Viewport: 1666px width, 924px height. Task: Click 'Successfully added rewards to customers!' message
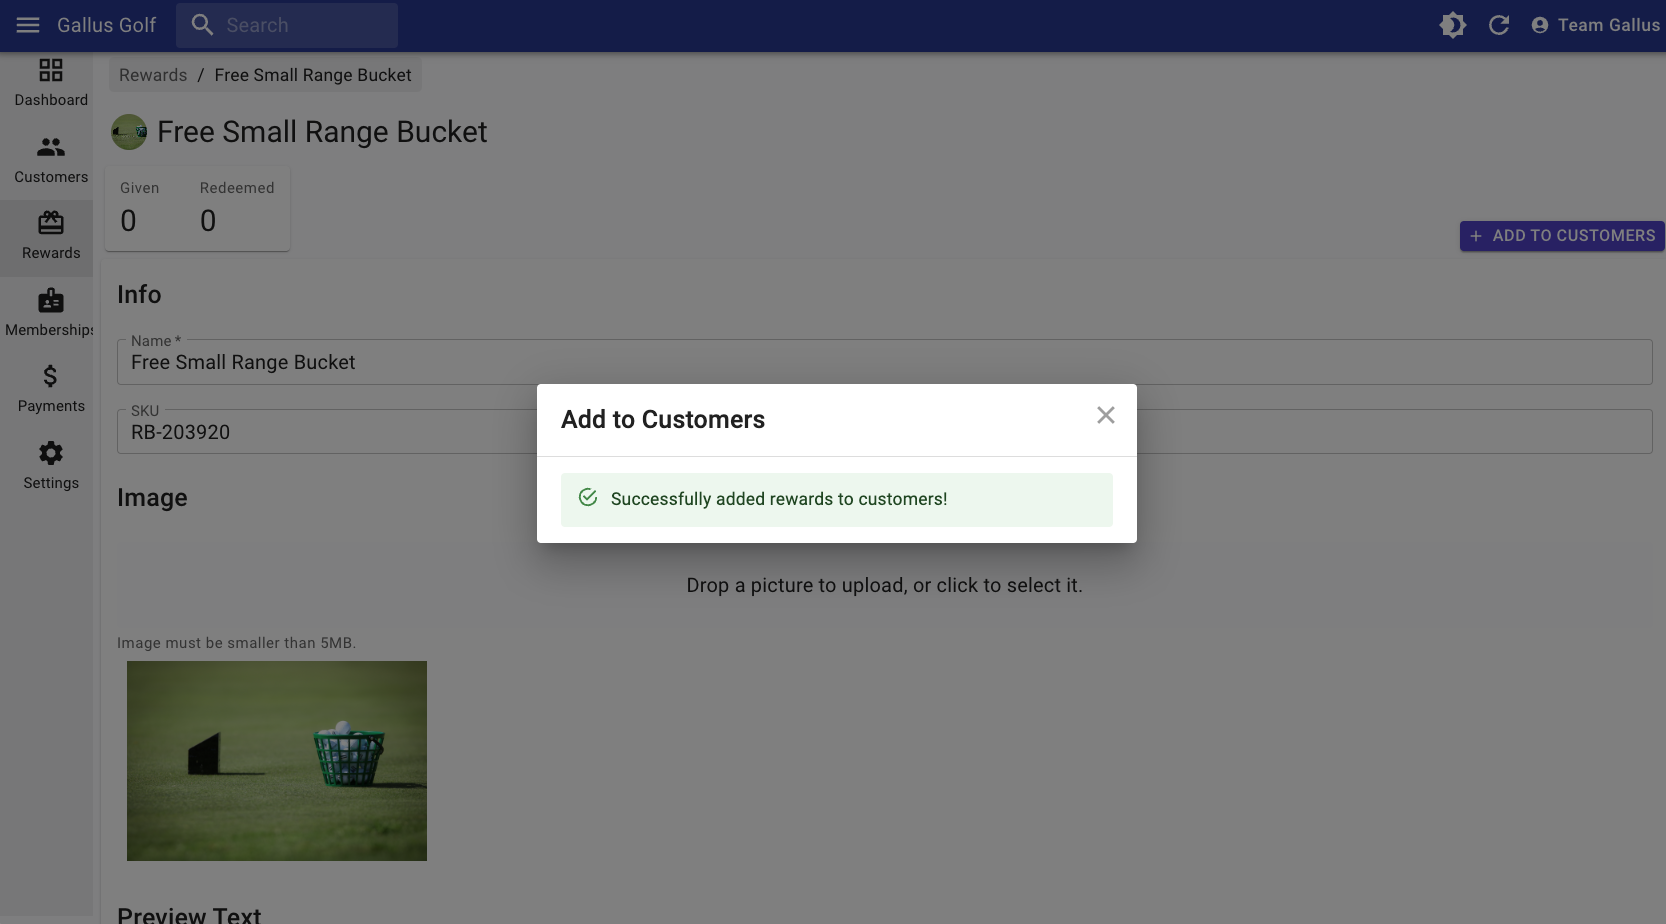(779, 499)
